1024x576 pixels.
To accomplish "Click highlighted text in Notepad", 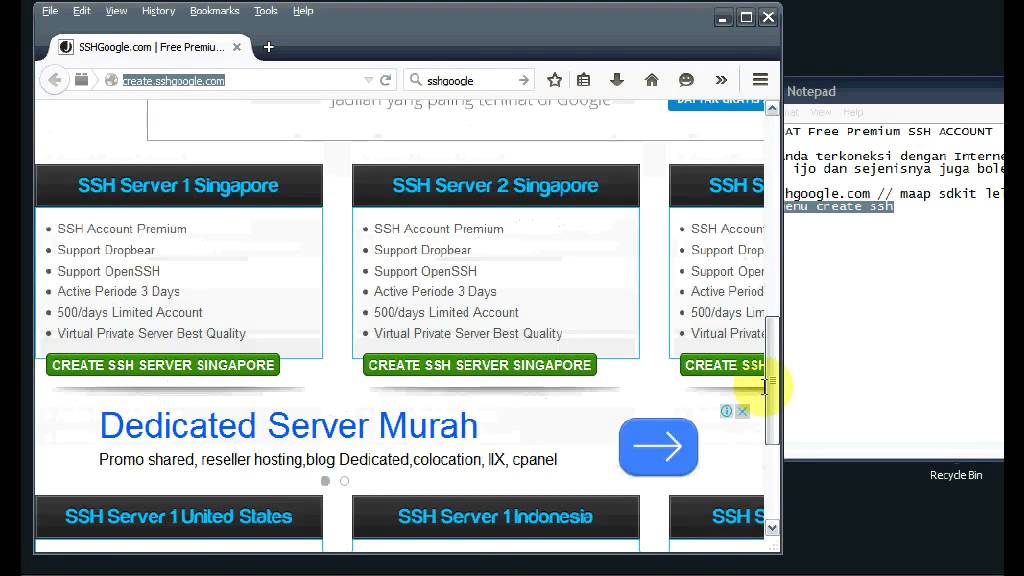I will tap(839, 206).
